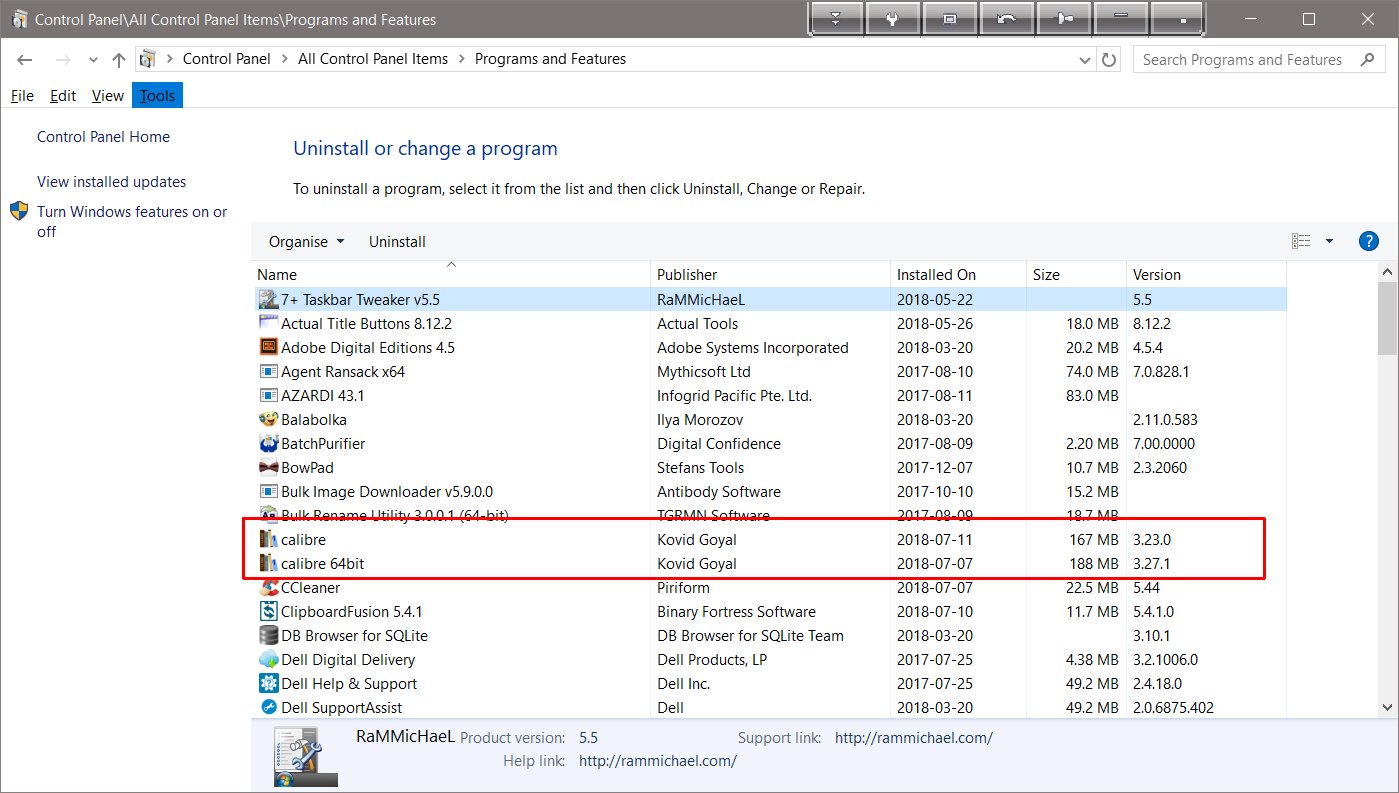Expand the address bar history dropdown

click(x=1086, y=60)
